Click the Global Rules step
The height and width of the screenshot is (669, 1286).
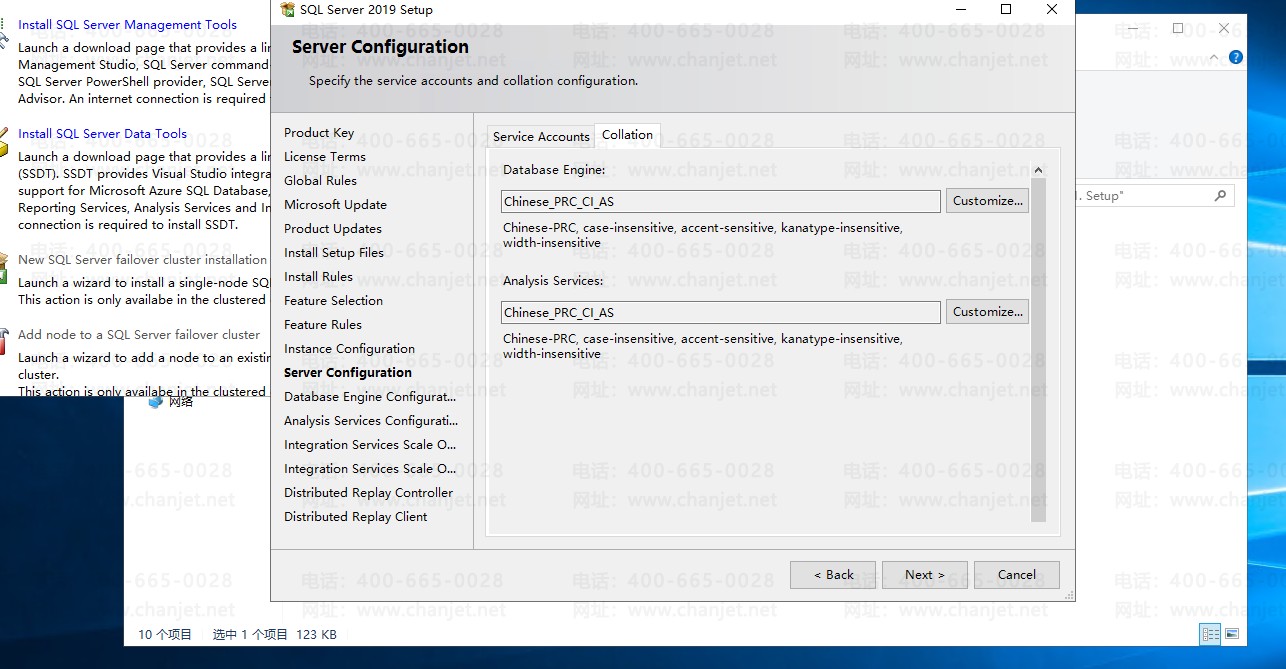pos(320,181)
